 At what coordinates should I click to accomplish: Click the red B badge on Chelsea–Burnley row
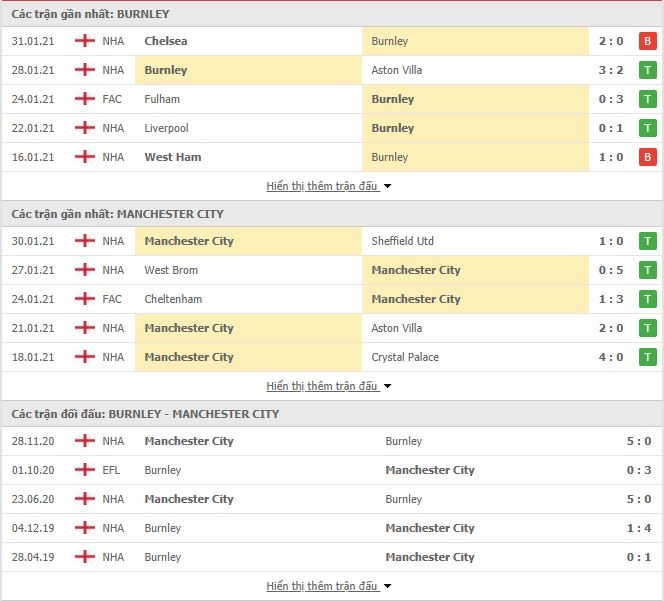pyautogui.click(x=647, y=41)
